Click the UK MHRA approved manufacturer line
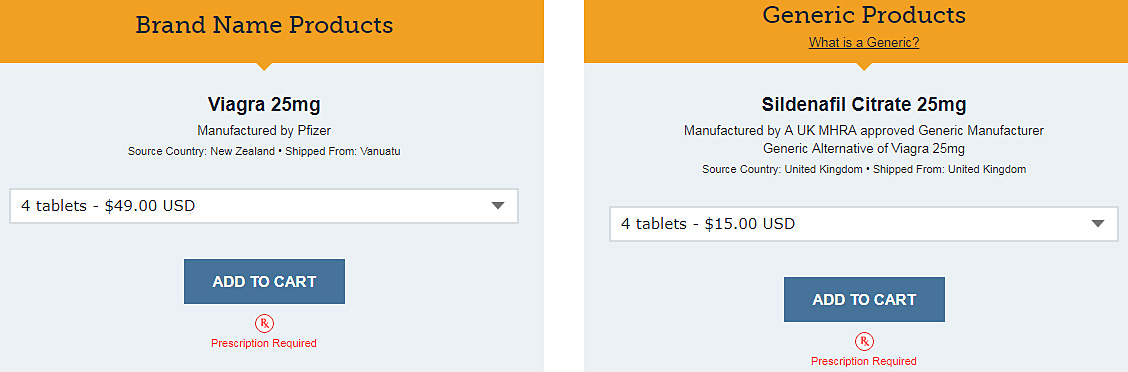The width and height of the screenshot is (1128, 372). pyautogui.click(x=864, y=131)
